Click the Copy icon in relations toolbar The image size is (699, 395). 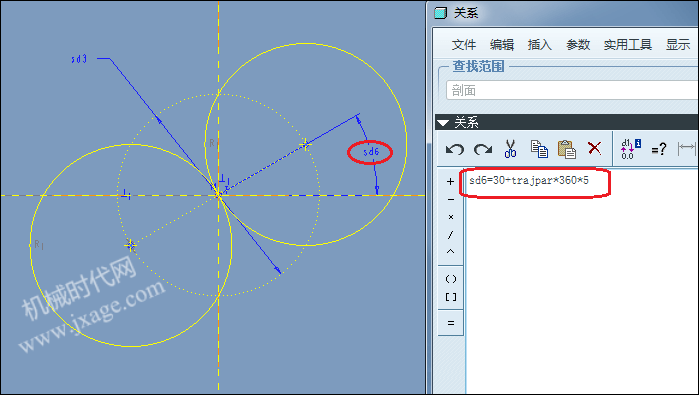539,149
